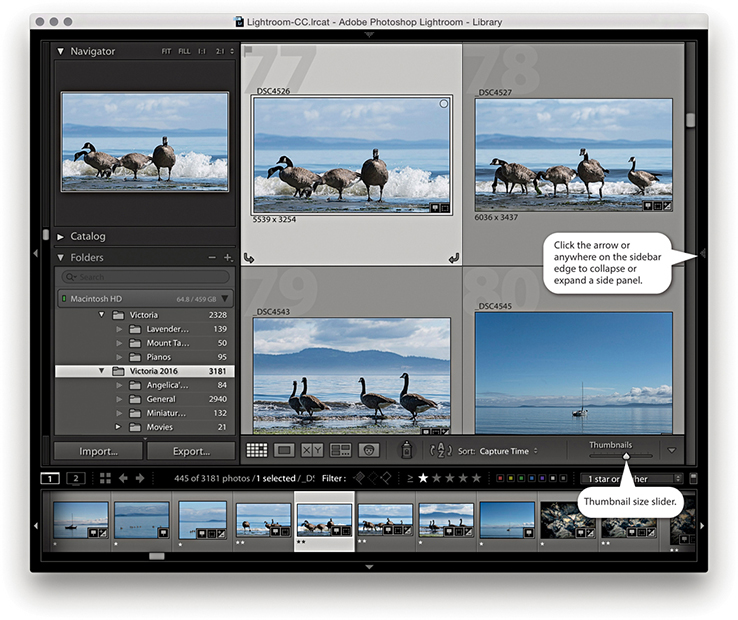Click the plus icon in Folders panel

pos(228,258)
